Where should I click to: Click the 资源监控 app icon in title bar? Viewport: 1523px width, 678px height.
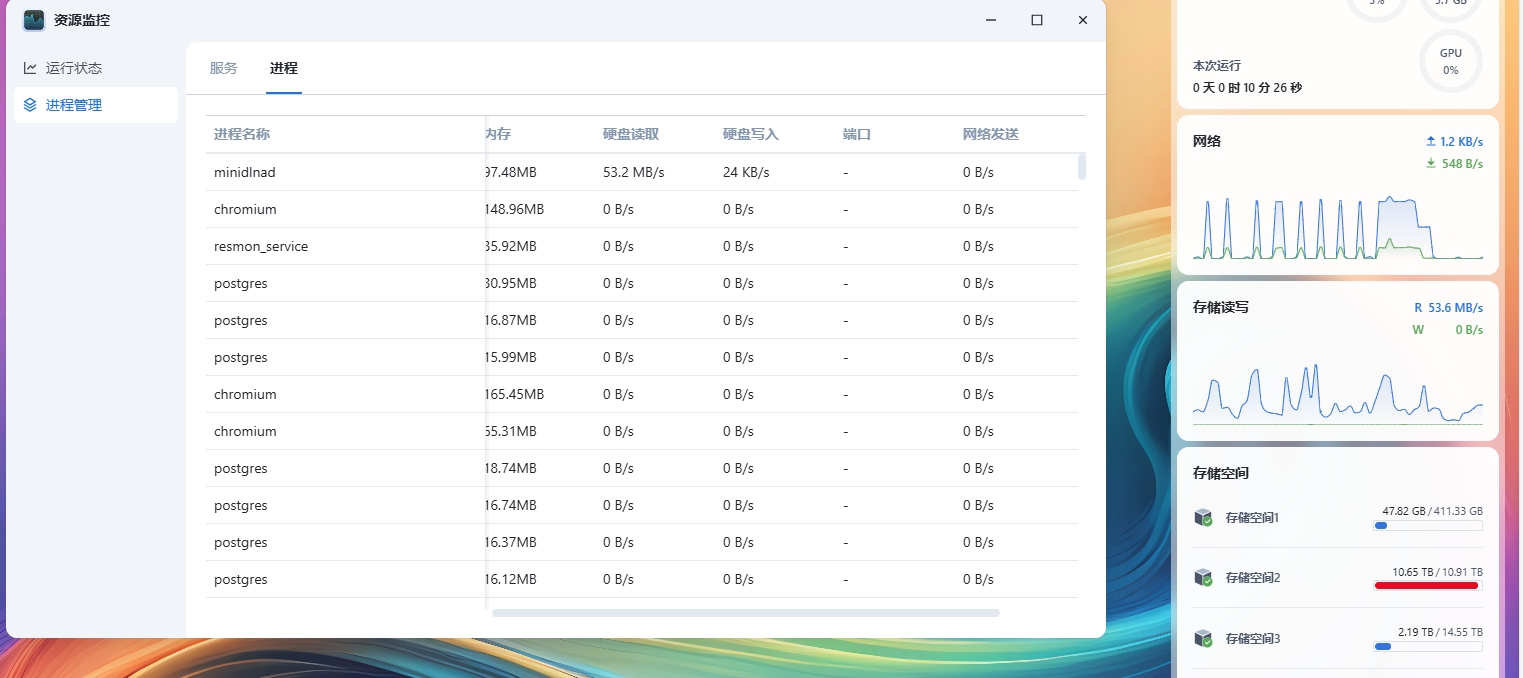[34, 20]
